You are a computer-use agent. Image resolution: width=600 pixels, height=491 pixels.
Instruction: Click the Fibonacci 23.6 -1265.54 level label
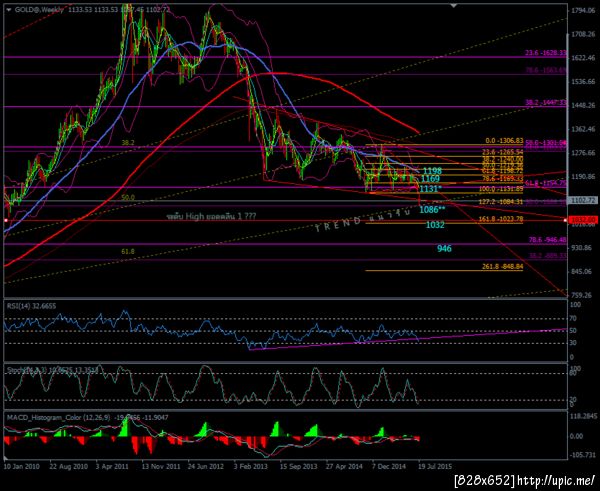tap(504, 152)
